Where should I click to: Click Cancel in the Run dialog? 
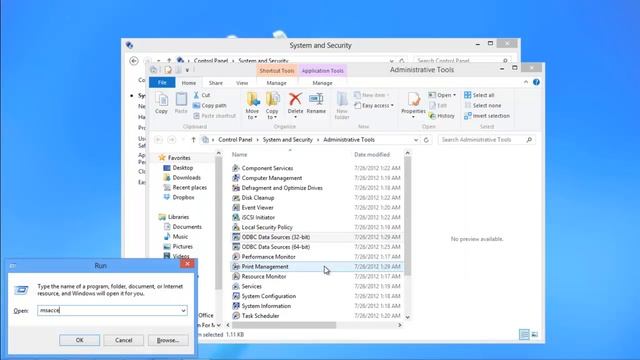[123, 340]
